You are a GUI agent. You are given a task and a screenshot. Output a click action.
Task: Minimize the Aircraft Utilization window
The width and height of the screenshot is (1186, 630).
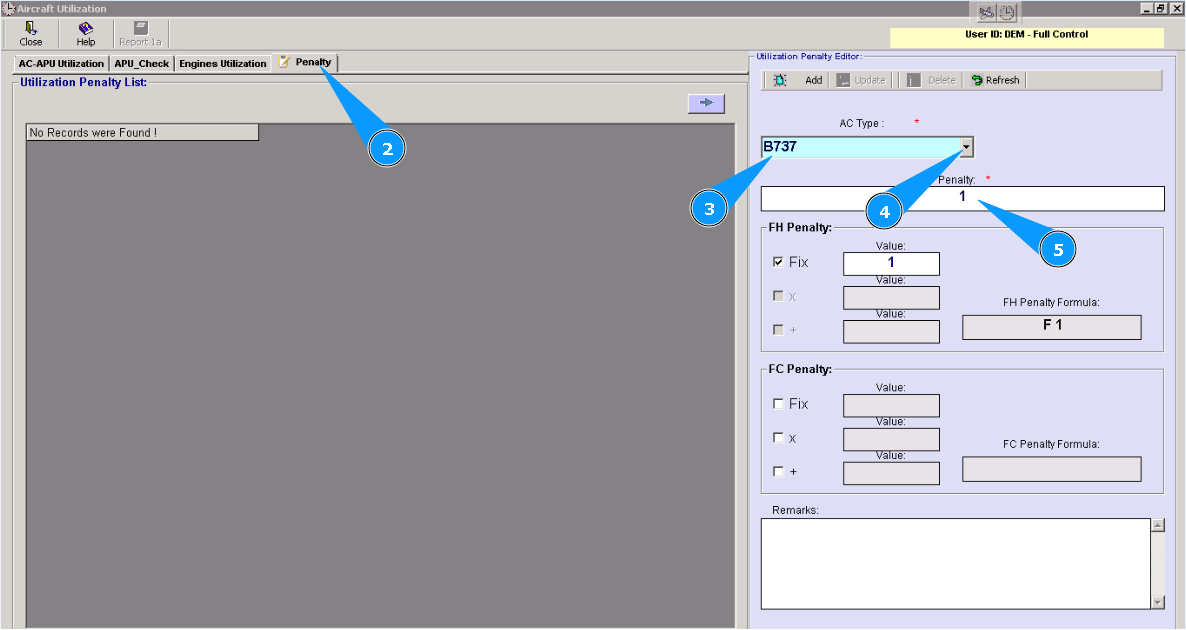click(x=1147, y=8)
